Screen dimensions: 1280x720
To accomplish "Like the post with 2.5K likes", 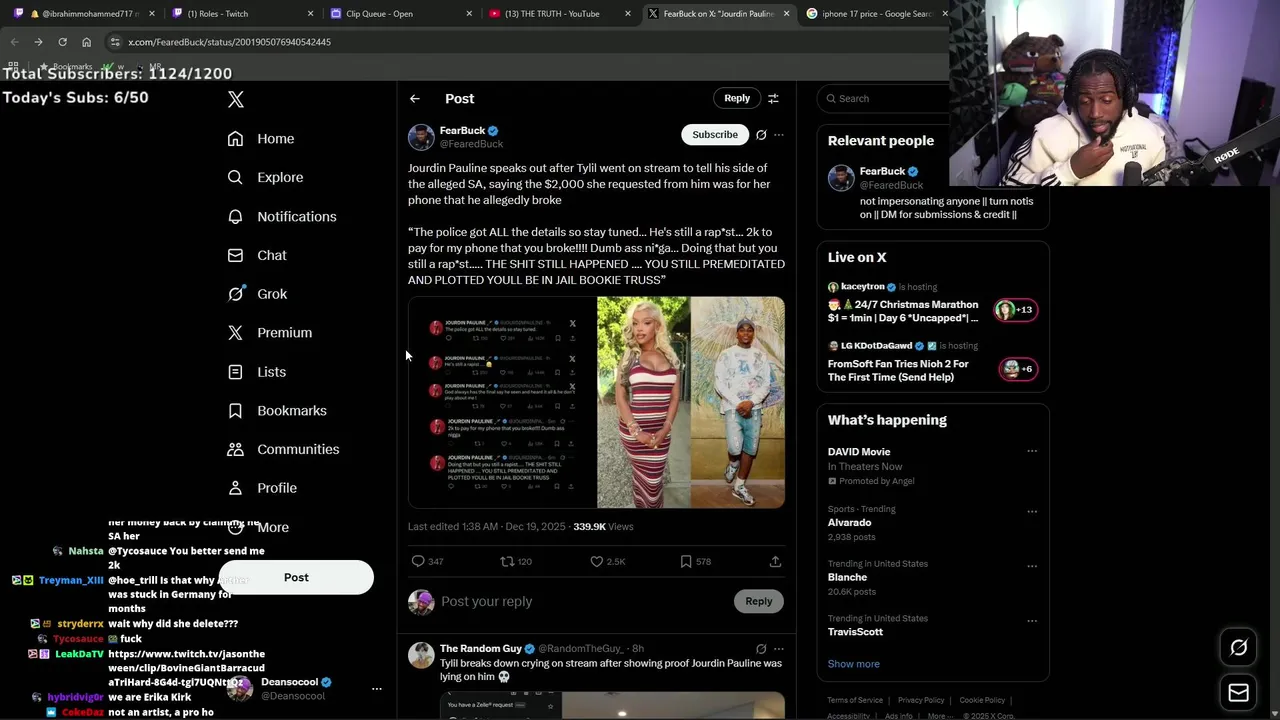I will (597, 561).
